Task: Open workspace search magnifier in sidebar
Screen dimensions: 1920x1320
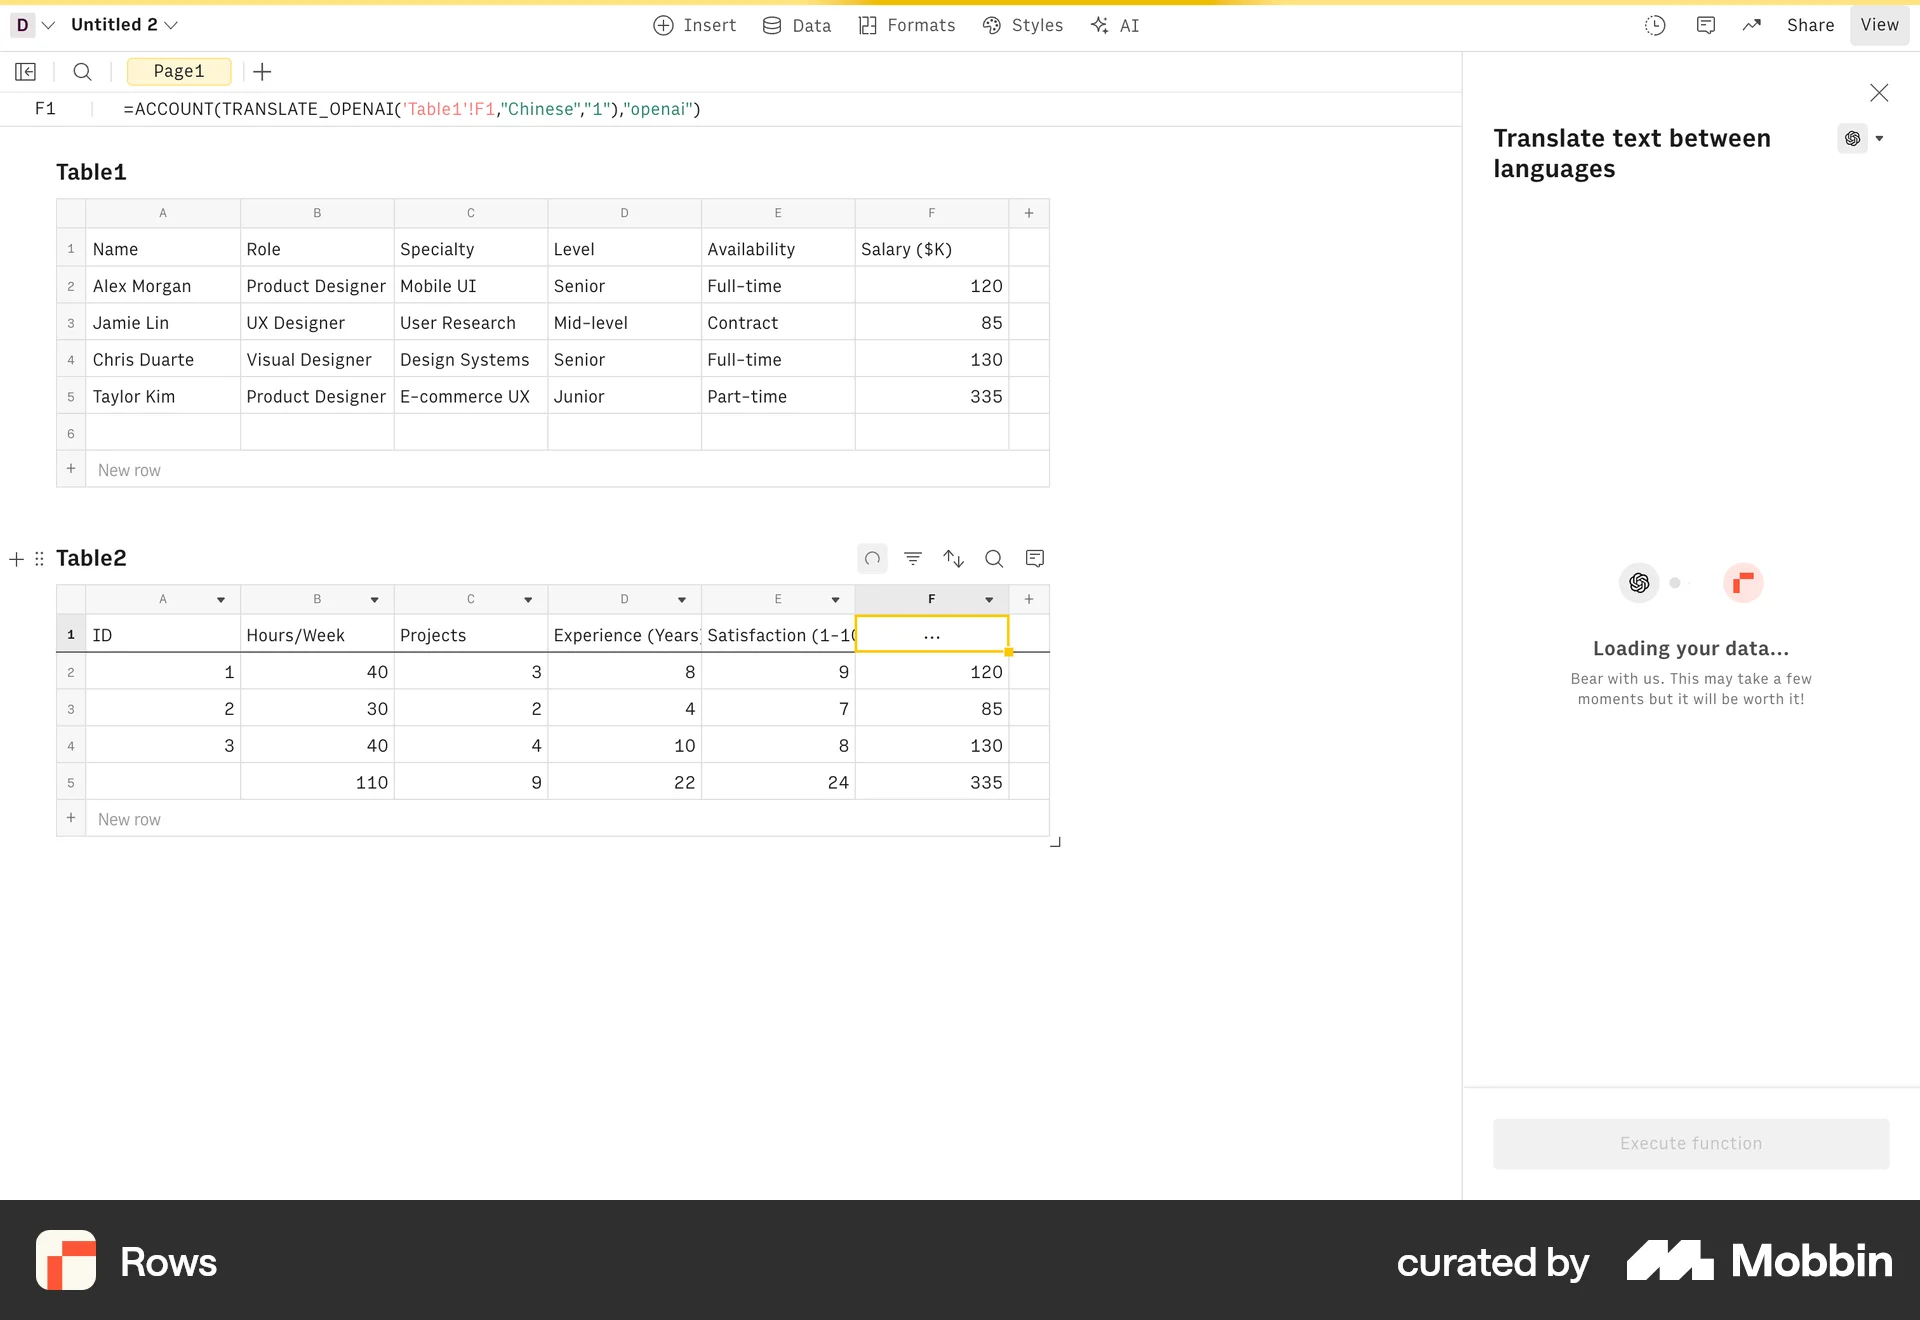Action: click(x=82, y=71)
